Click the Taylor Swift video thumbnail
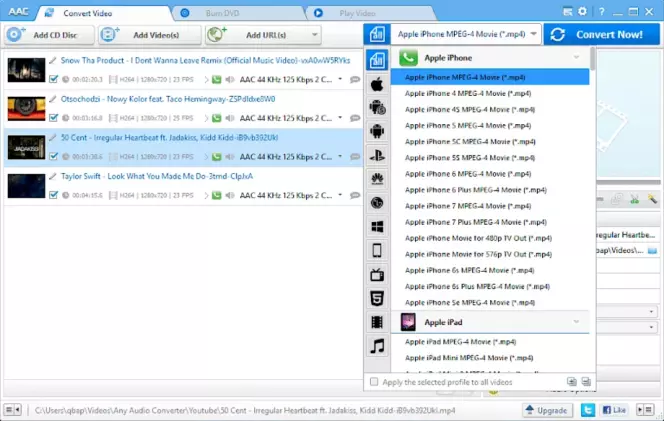This screenshot has height=421, width=664. coord(26,186)
